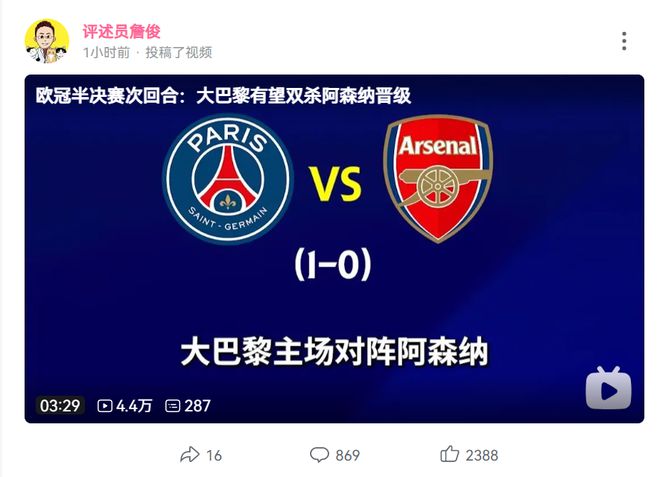660x477 pixels.
Task: Open the three-dot more options menu
Action: pos(624,41)
